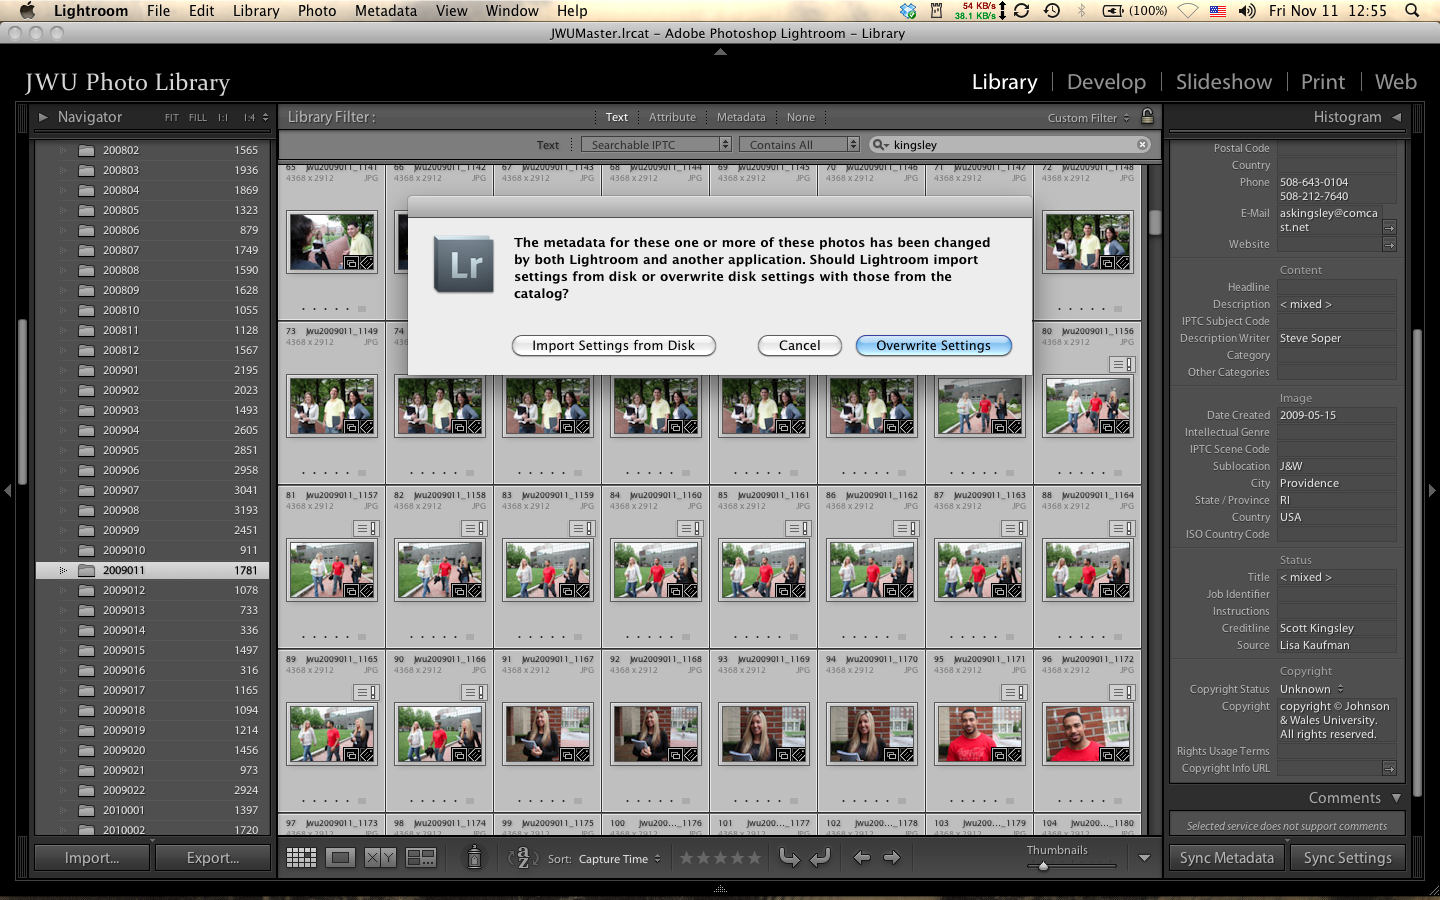This screenshot has width=1440, height=900.
Task: Open Searchable IPTC dropdown
Action: (x=656, y=145)
